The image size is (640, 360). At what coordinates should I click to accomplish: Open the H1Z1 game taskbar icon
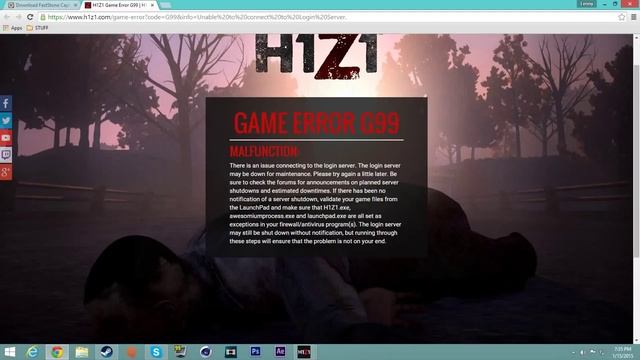[304, 352]
